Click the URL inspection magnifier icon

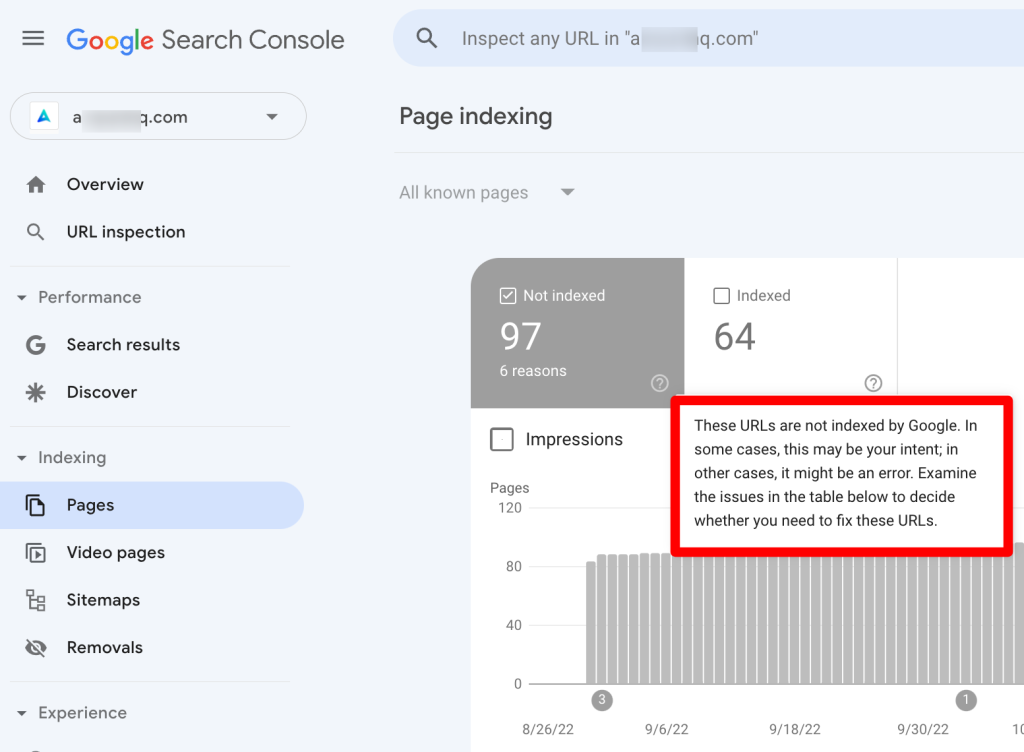[36, 232]
